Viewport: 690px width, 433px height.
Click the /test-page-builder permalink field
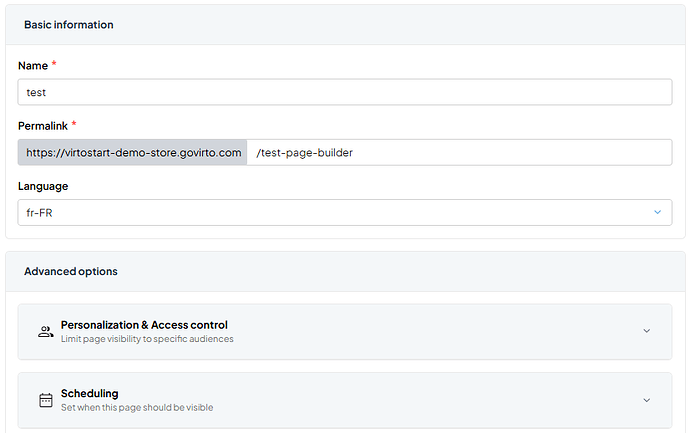(x=459, y=152)
